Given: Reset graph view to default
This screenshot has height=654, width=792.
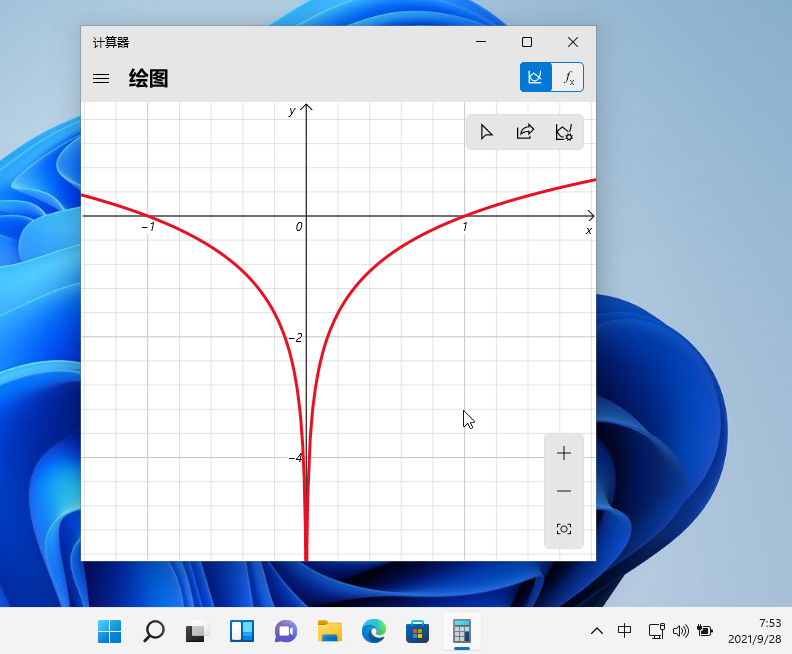Looking at the screenshot, I should pyautogui.click(x=564, y=529).
